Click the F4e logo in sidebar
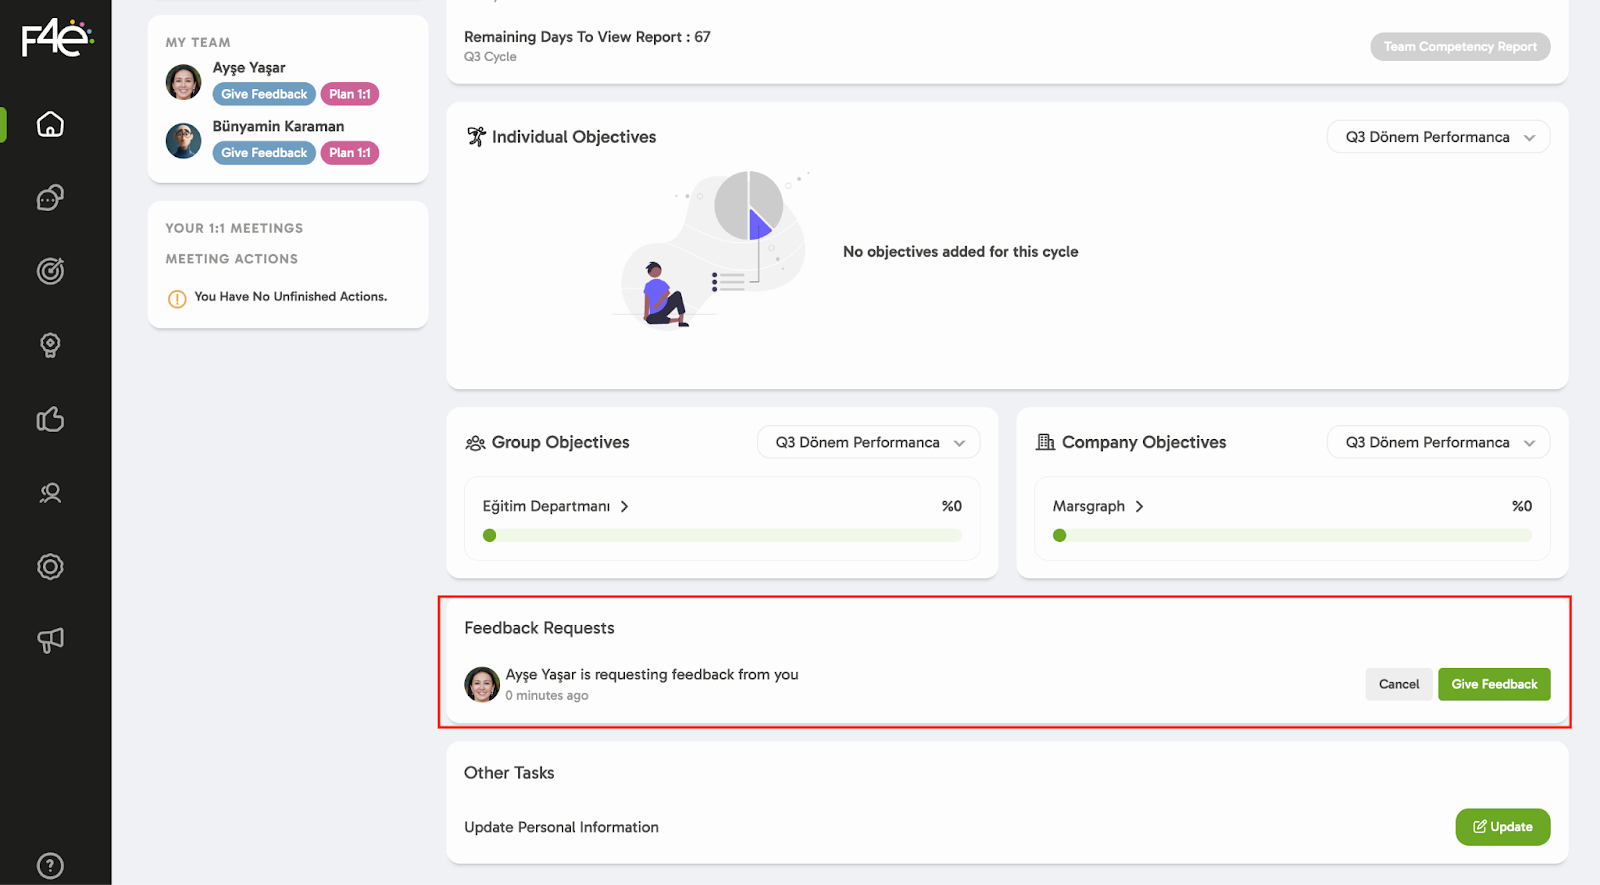The width and height of the screenshot is (1600, 885). pyautogui.click(x=56, y=38)
